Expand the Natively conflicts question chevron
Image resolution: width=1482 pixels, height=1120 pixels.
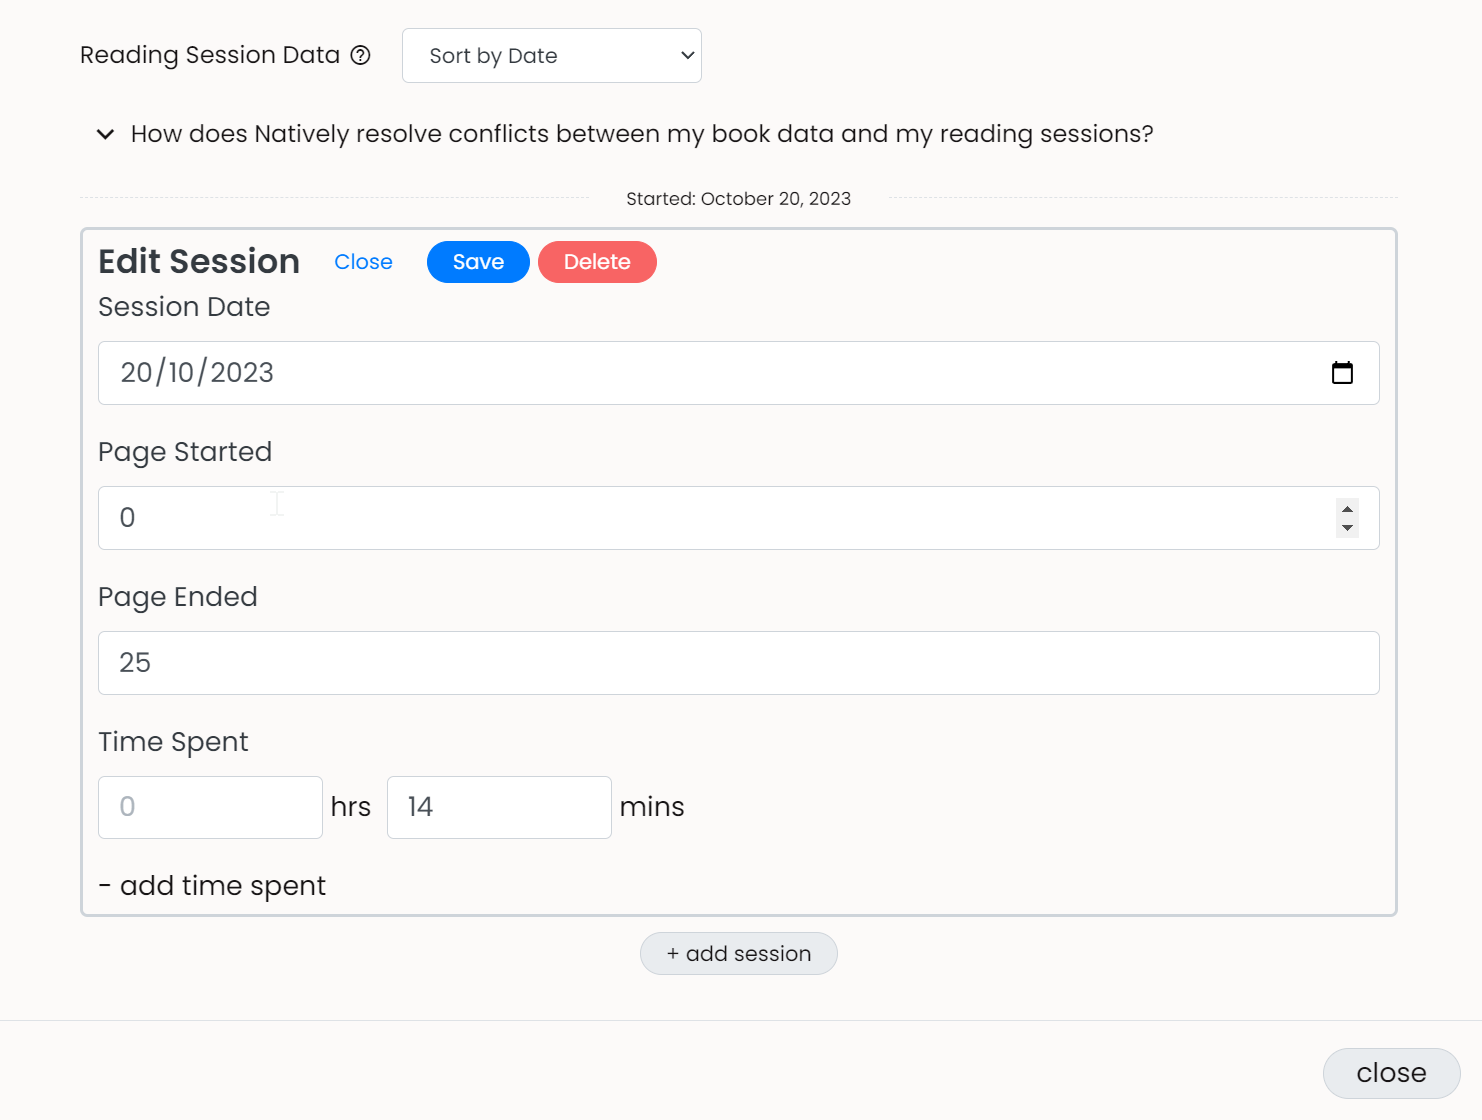point(105,134)
